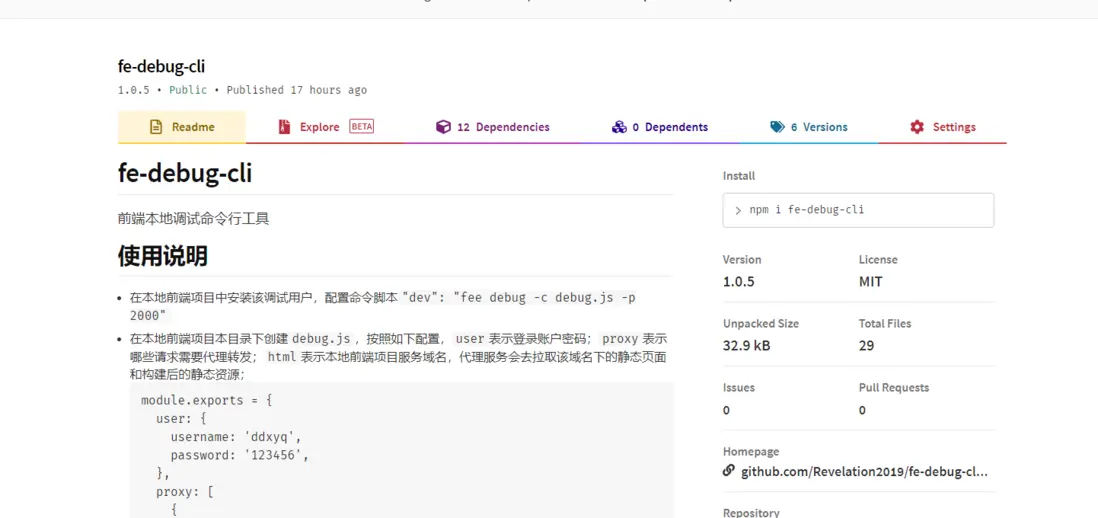Go to the Settings tab

click(943, 127)
